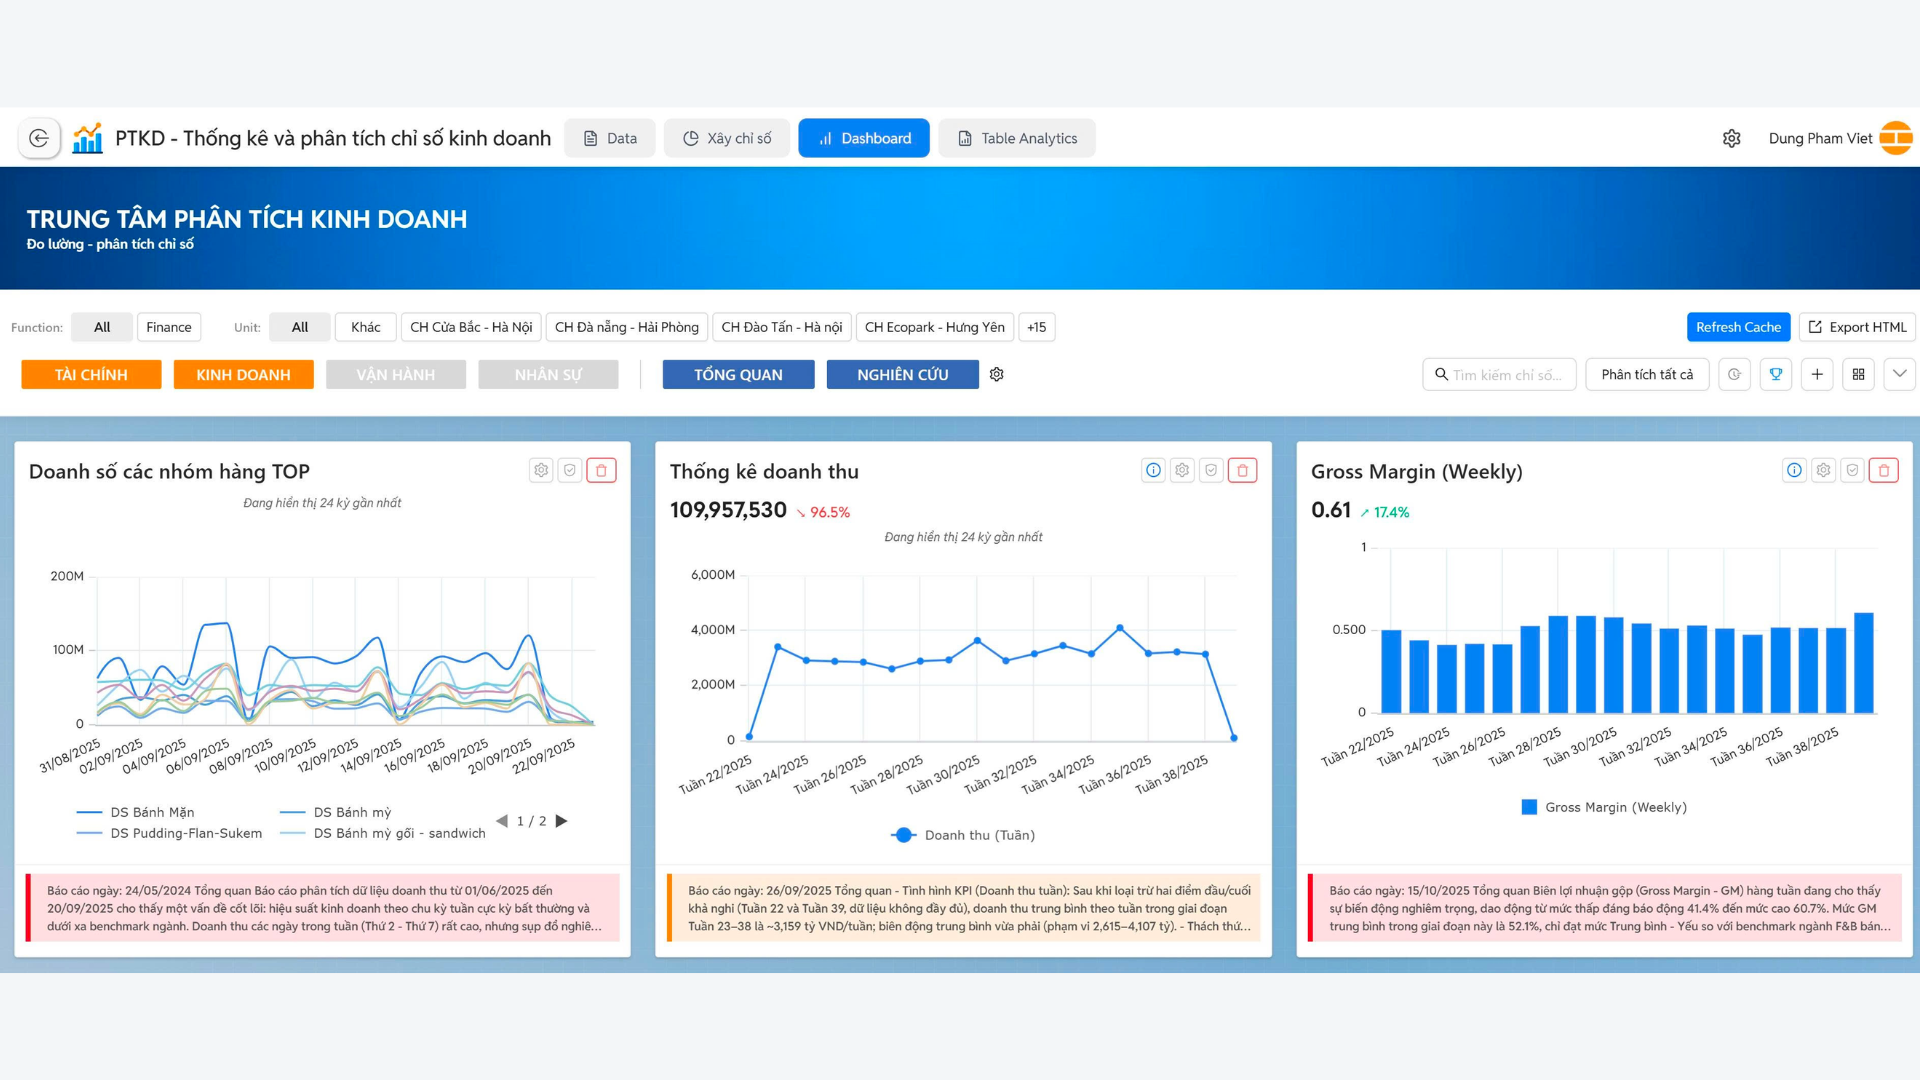Click the back arrow icon top left
The width and height of the screenshot is (1920, 1080).
tap(39, 137)
